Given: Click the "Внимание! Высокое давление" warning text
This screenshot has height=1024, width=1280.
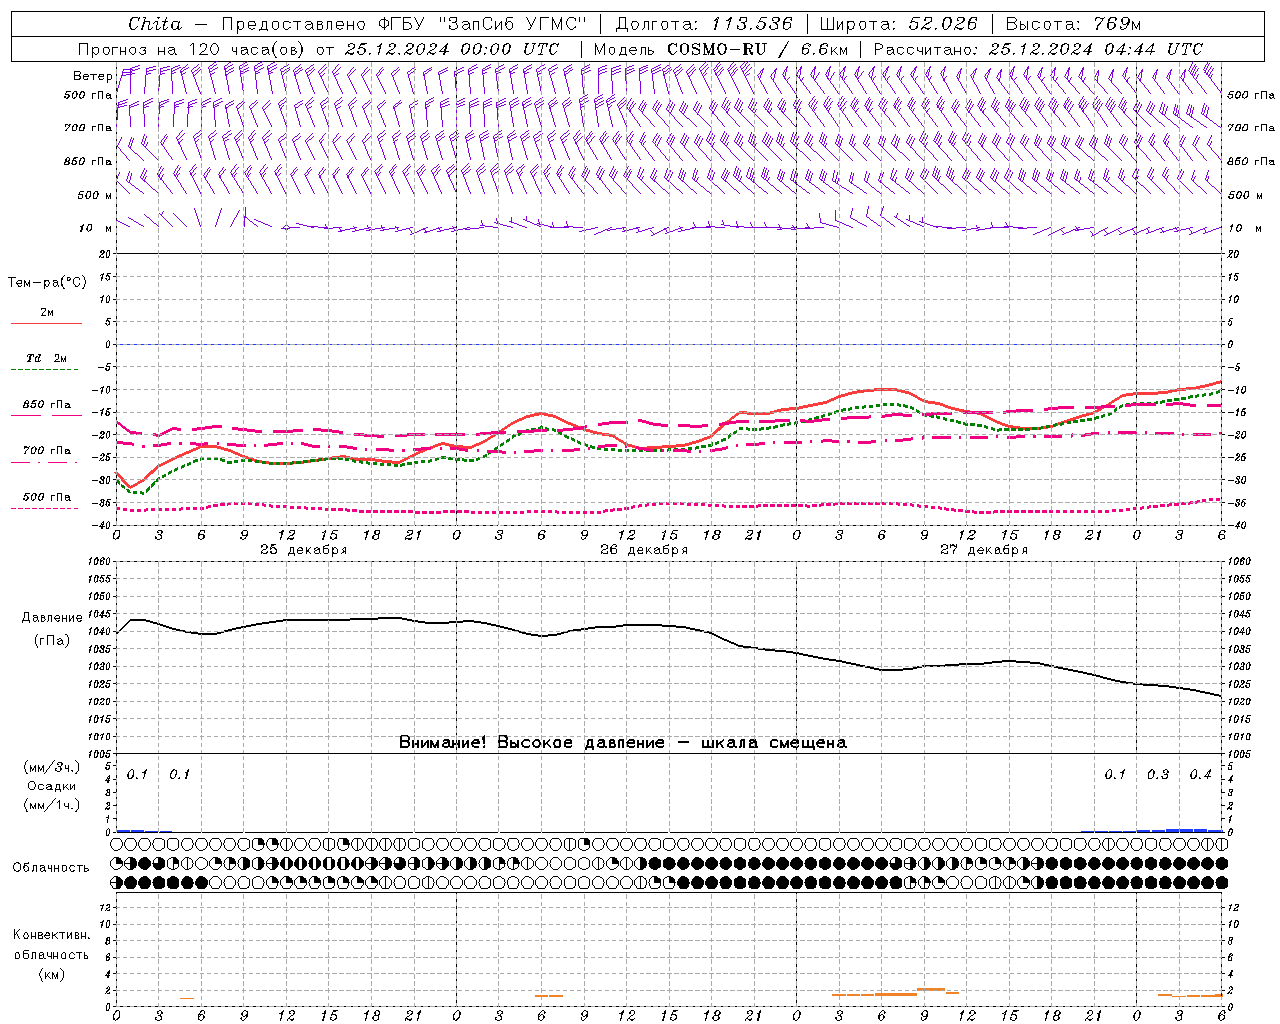Looking at the screenshot, I should tap(531, 743).
